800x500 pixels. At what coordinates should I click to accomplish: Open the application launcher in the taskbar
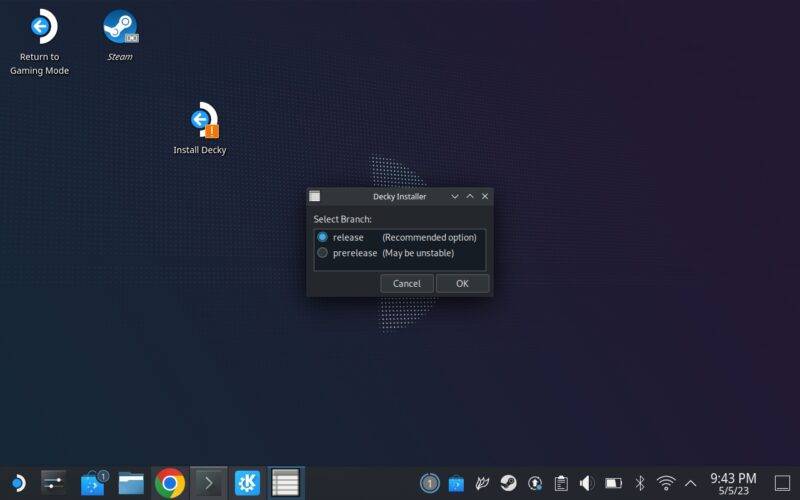pos(16,484)
